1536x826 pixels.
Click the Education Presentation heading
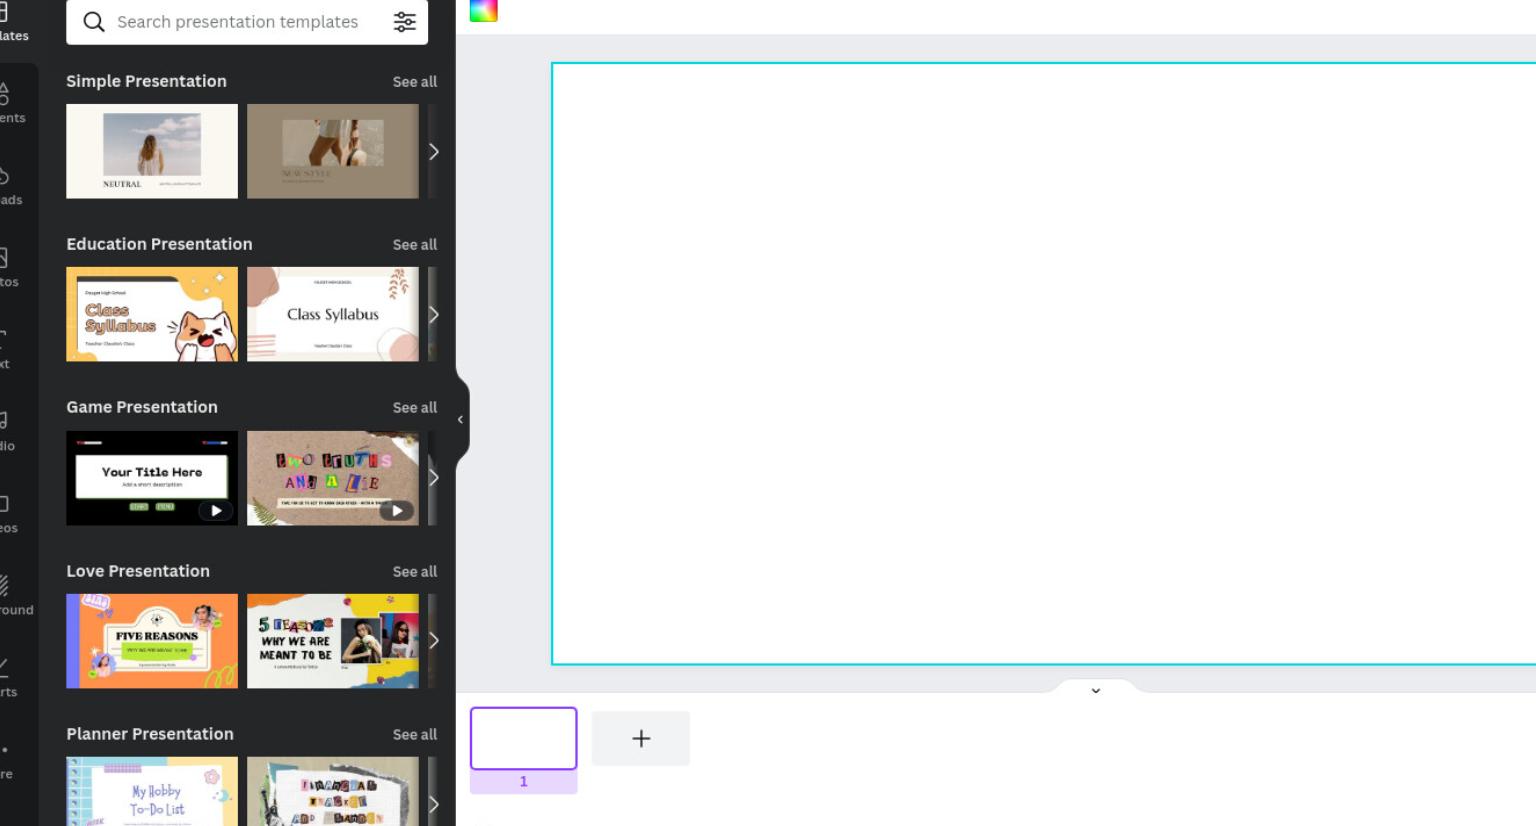(x=159, y=244)
